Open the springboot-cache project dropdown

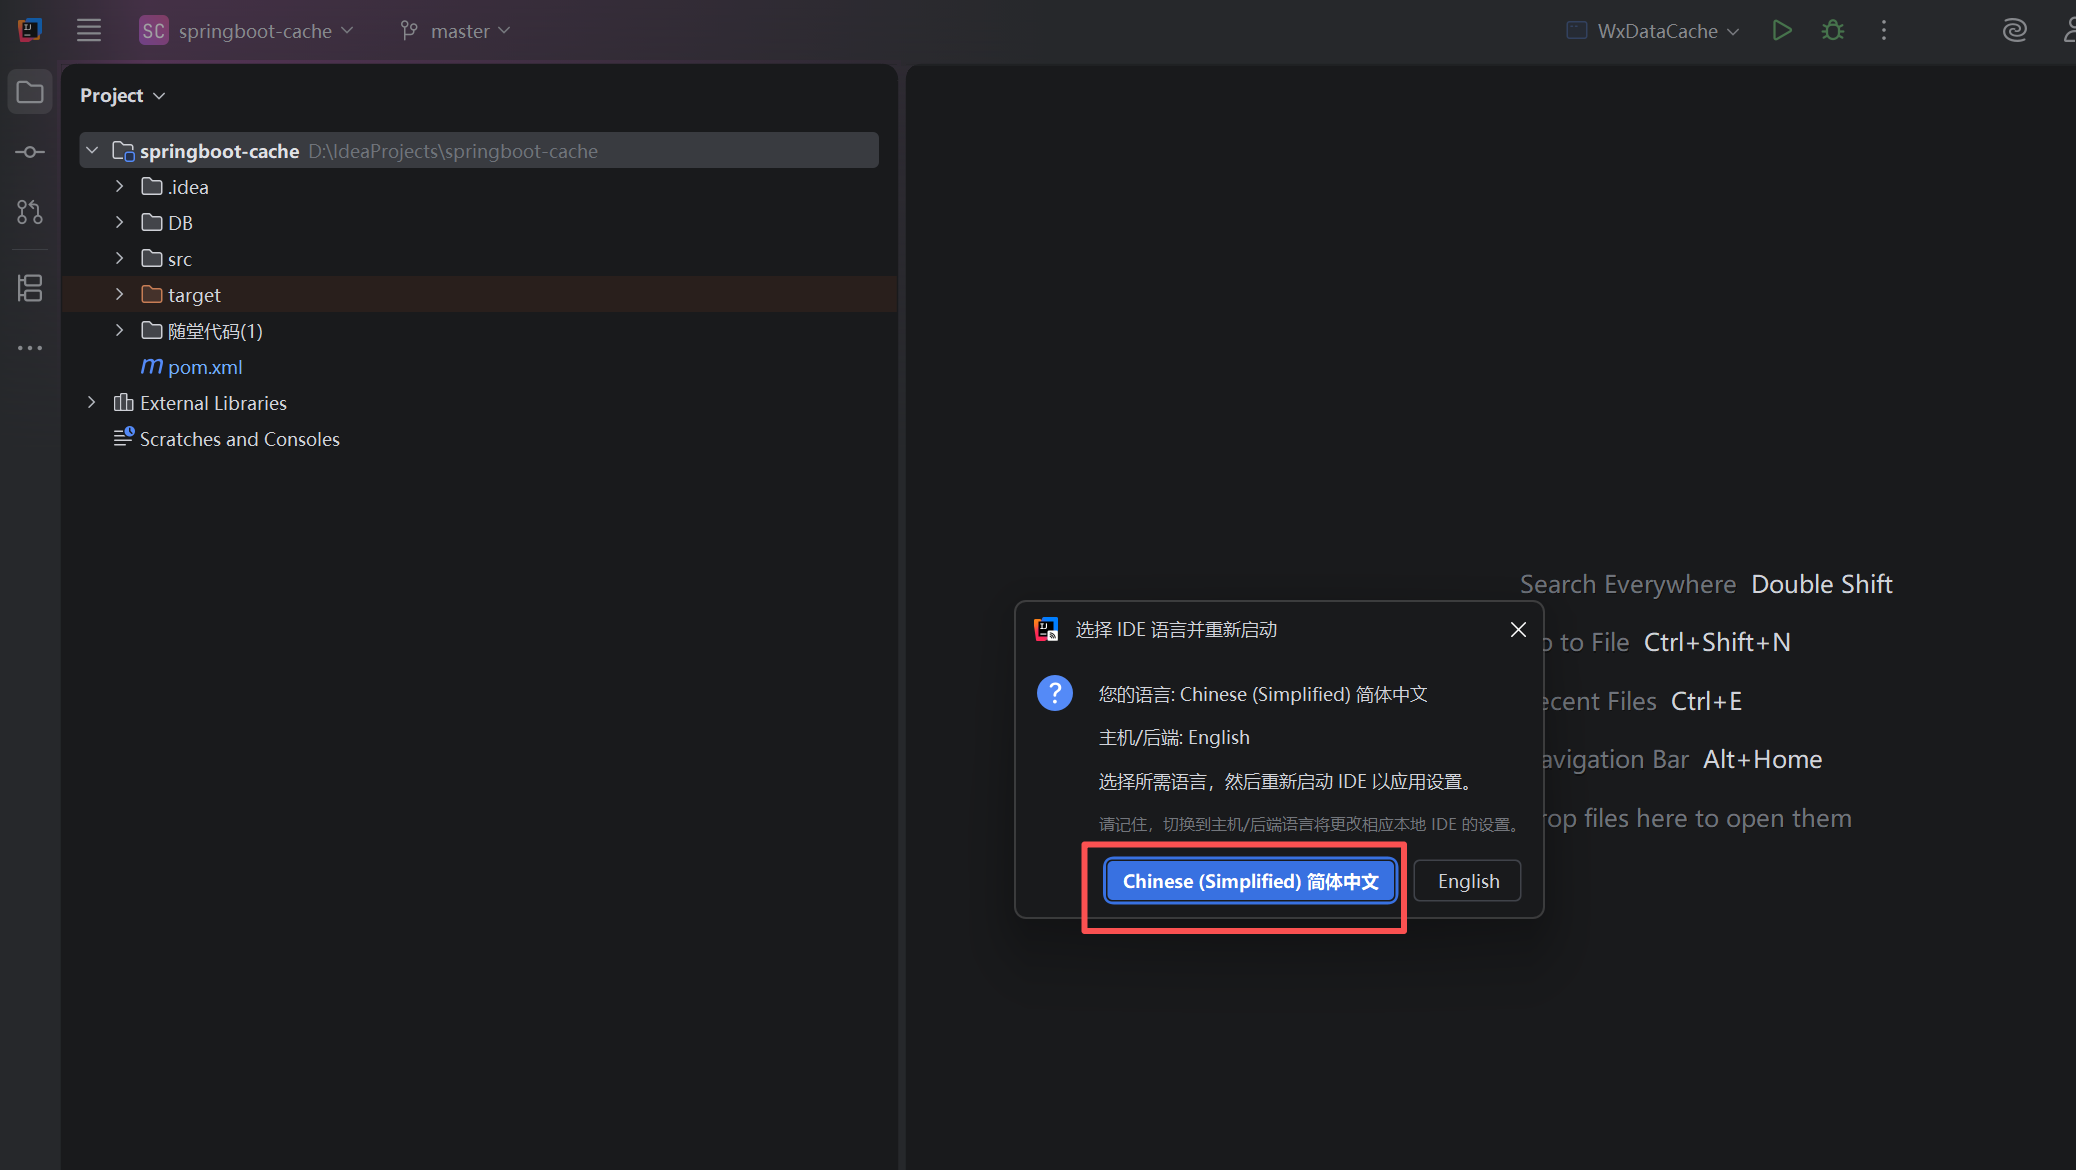coord(246,31)
